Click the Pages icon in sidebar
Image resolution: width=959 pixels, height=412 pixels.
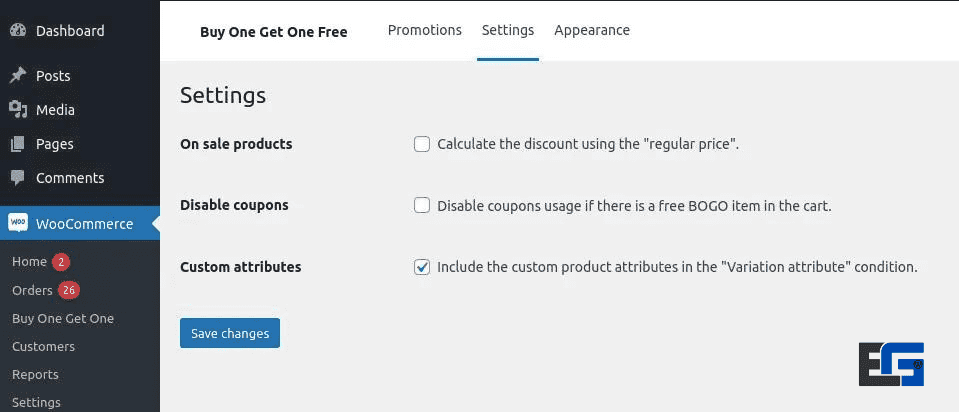tap(18, 144)
